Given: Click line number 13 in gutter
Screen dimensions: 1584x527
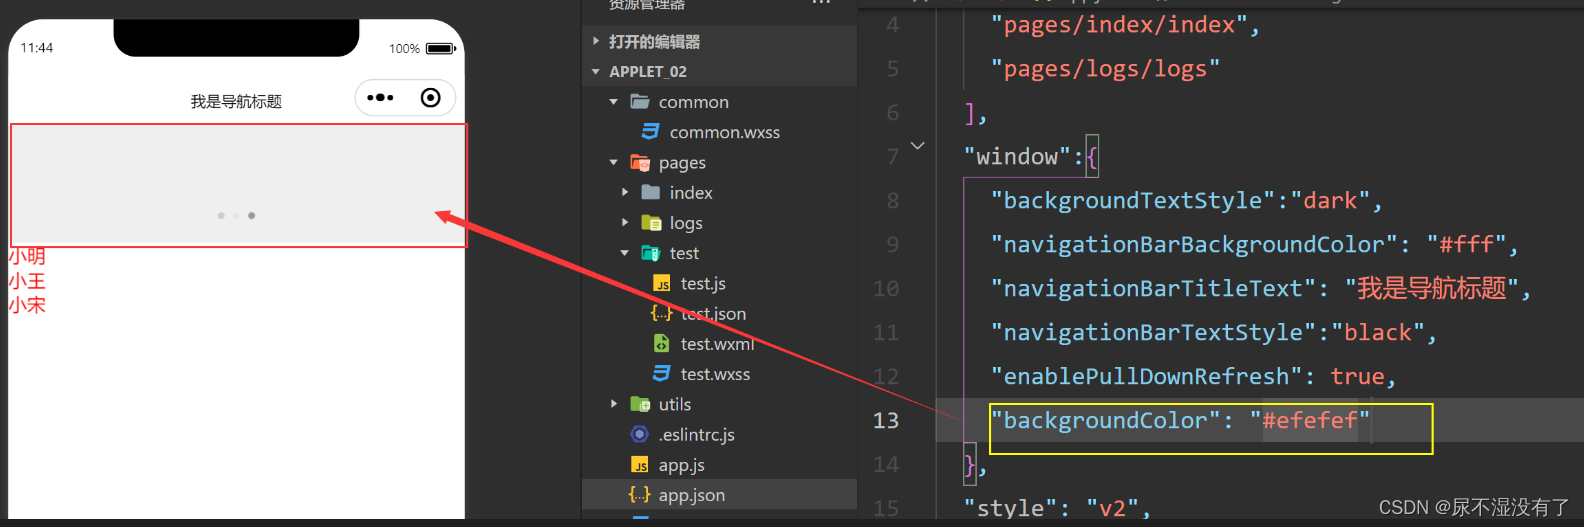Looking at the screenshot, I should (886, 420).
